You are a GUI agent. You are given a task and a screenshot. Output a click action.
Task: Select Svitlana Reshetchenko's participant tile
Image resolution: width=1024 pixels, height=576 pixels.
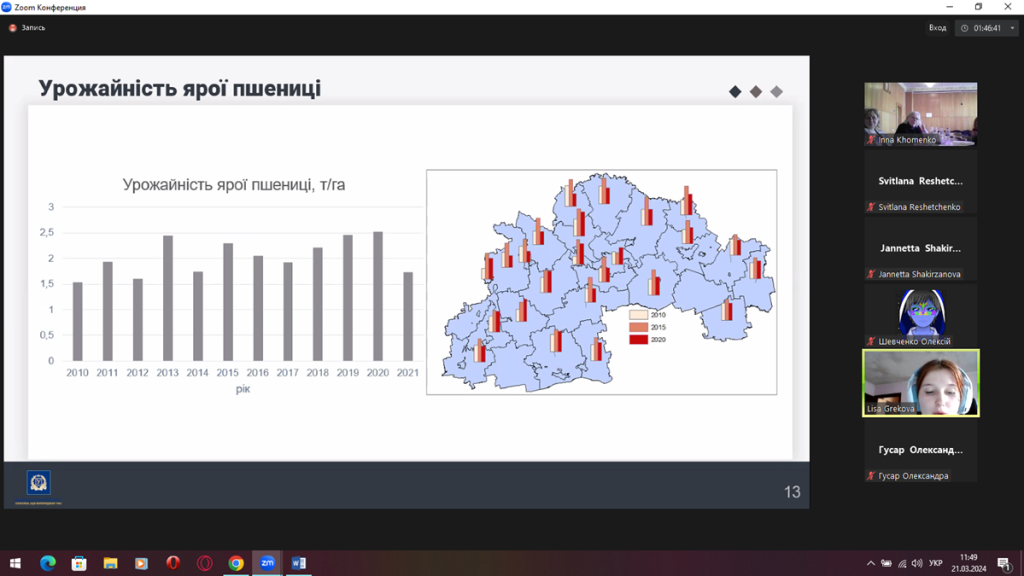click(x=920, y=182)
